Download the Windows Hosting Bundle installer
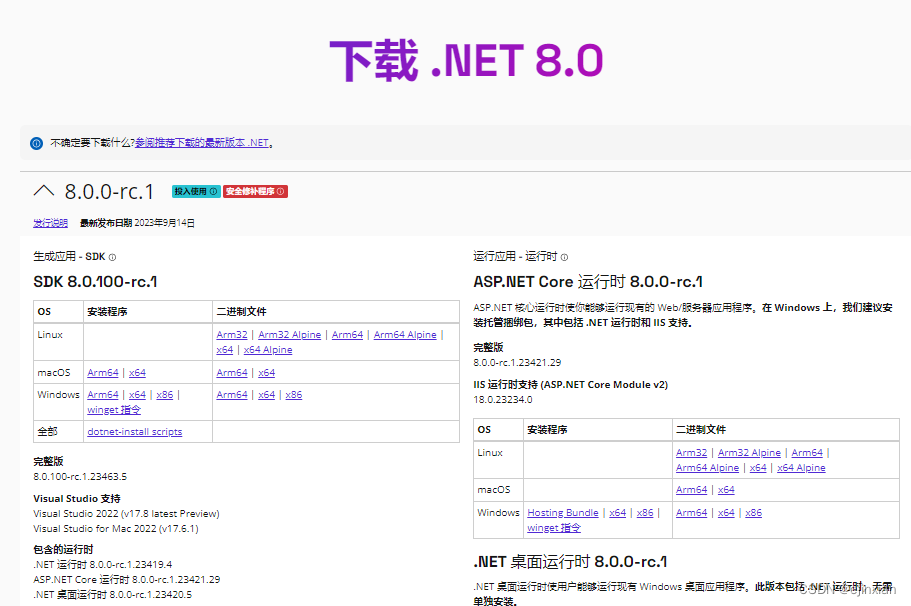This screenshot has height=606, width=911. coord(563,513)
